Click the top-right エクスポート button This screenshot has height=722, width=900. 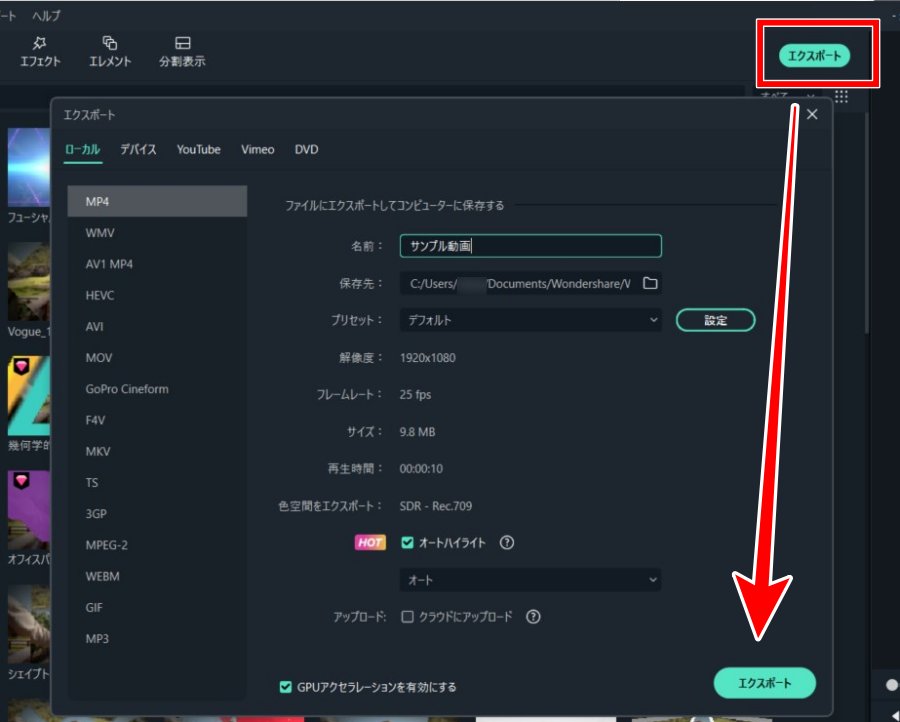click(814, 56)
